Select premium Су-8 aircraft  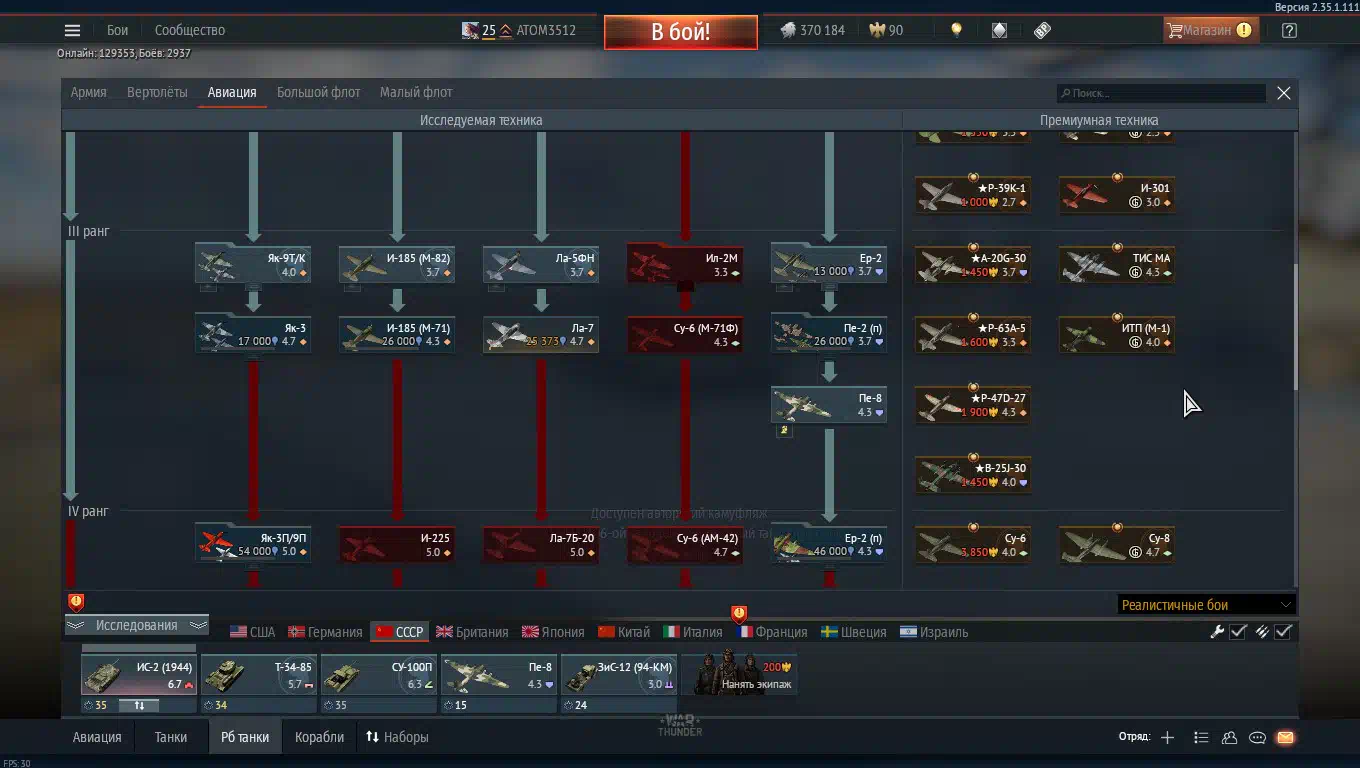(x=1117, y=544)
